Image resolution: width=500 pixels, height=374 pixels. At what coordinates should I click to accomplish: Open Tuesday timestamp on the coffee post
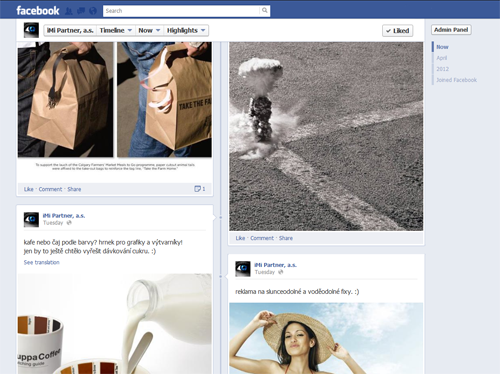(53, 223)
